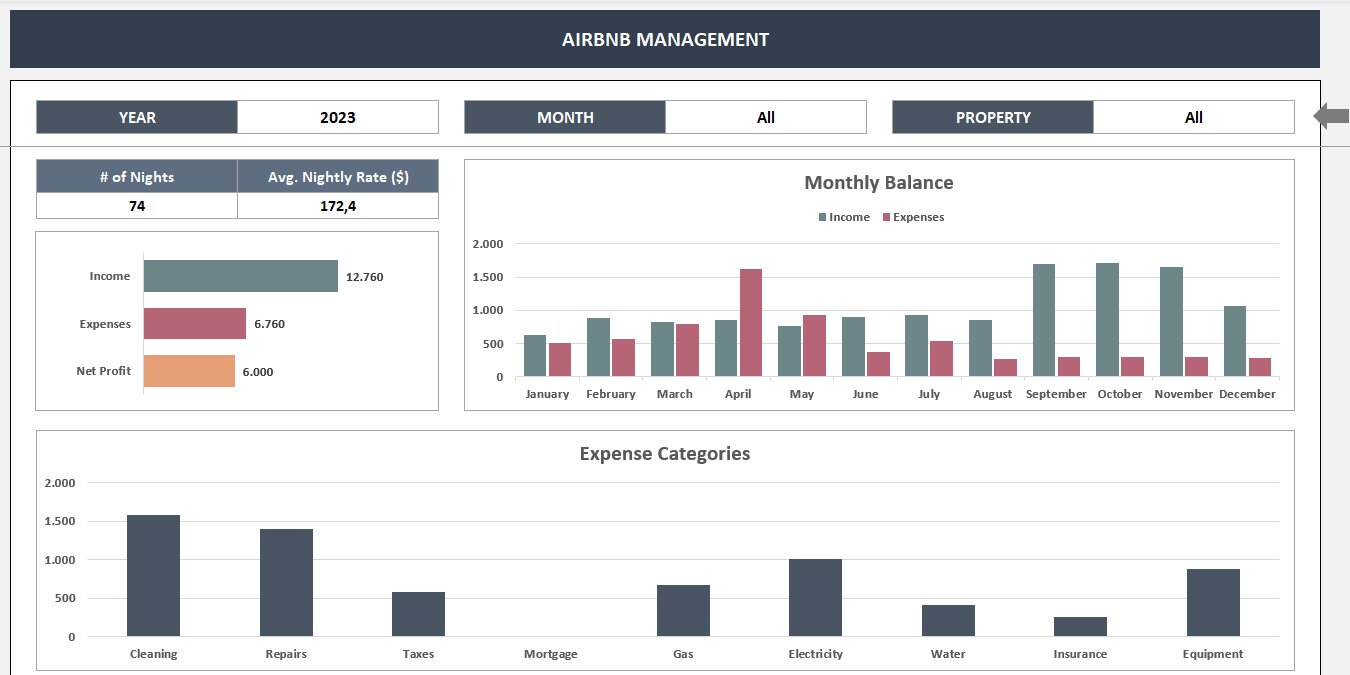Select September's income bar
1350x675 pixels.
click(x=1044, y=320)
